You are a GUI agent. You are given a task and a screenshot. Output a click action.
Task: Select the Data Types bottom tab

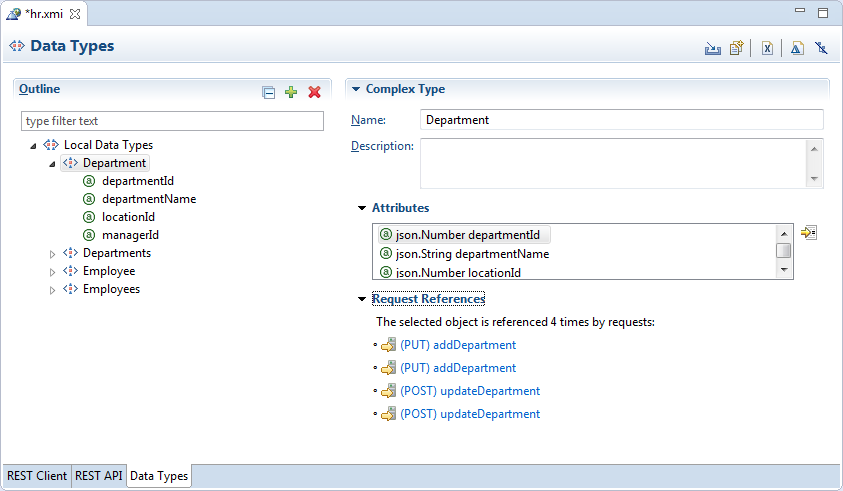click(x=159, y=476)
